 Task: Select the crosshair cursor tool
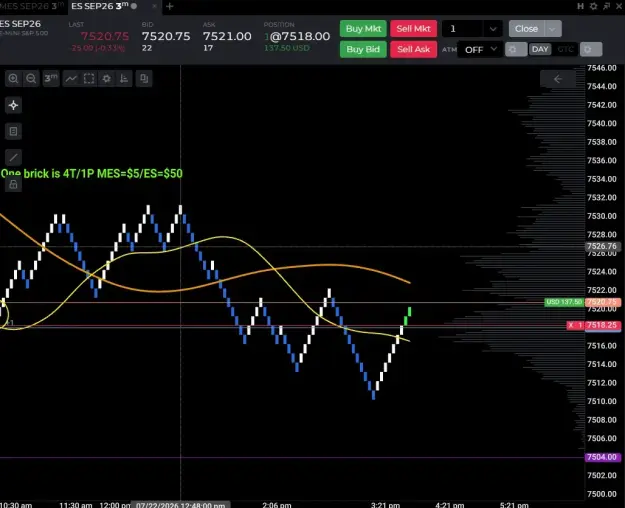13,105
